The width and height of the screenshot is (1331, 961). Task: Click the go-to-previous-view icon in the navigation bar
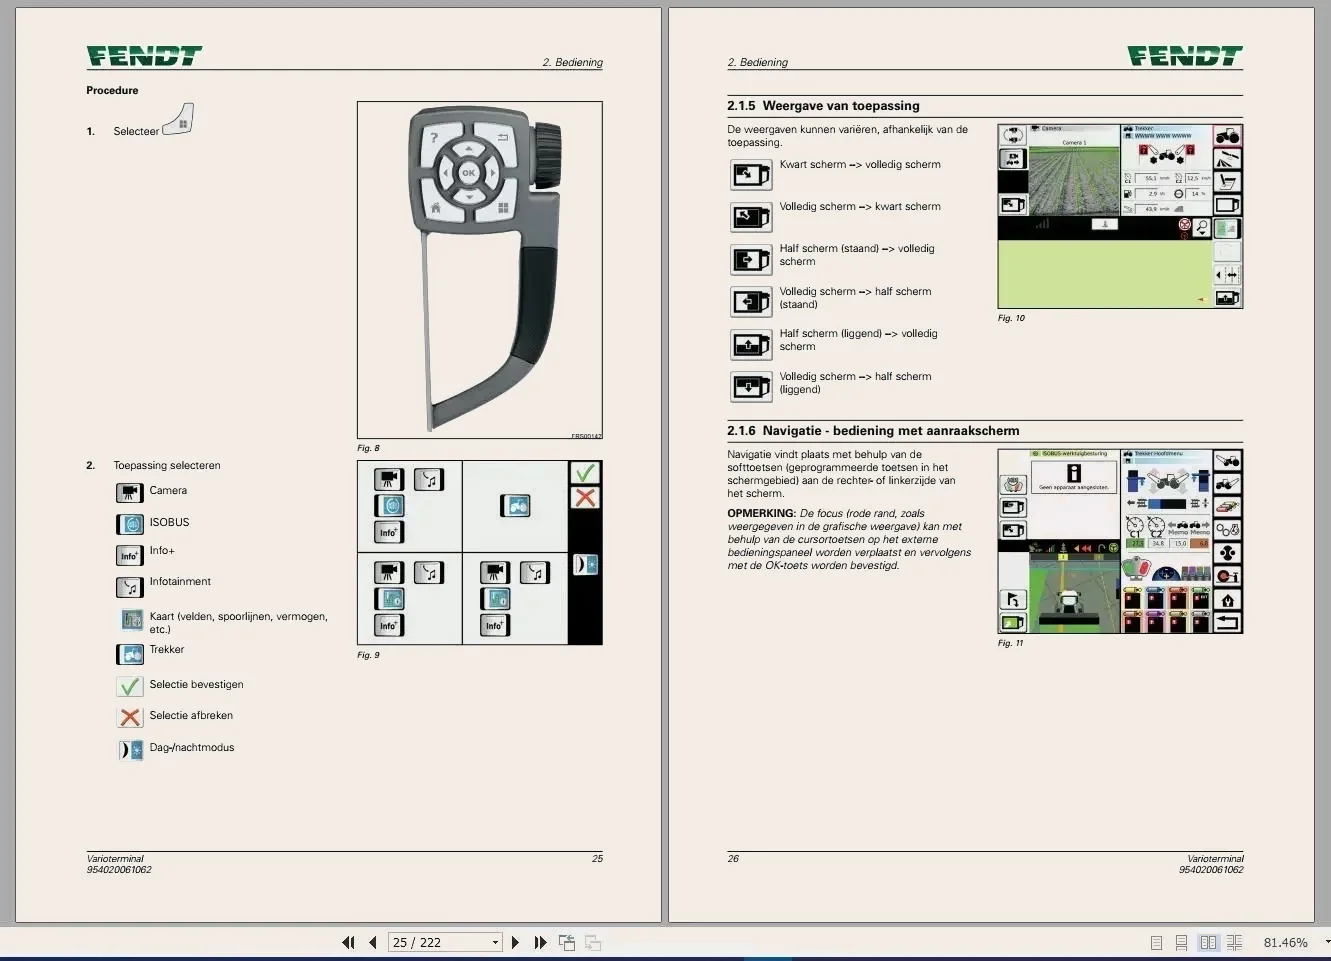tap(567, 942)
